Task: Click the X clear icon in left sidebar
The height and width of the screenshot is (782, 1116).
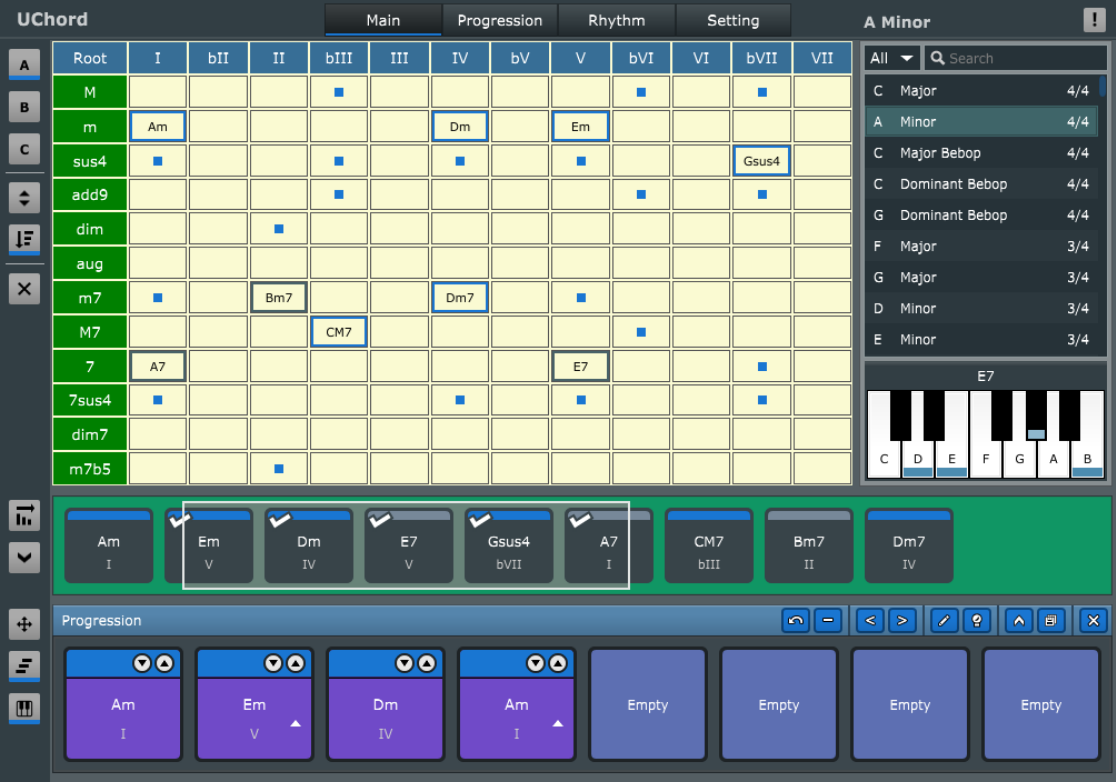Action: click(x=24, y=289)
